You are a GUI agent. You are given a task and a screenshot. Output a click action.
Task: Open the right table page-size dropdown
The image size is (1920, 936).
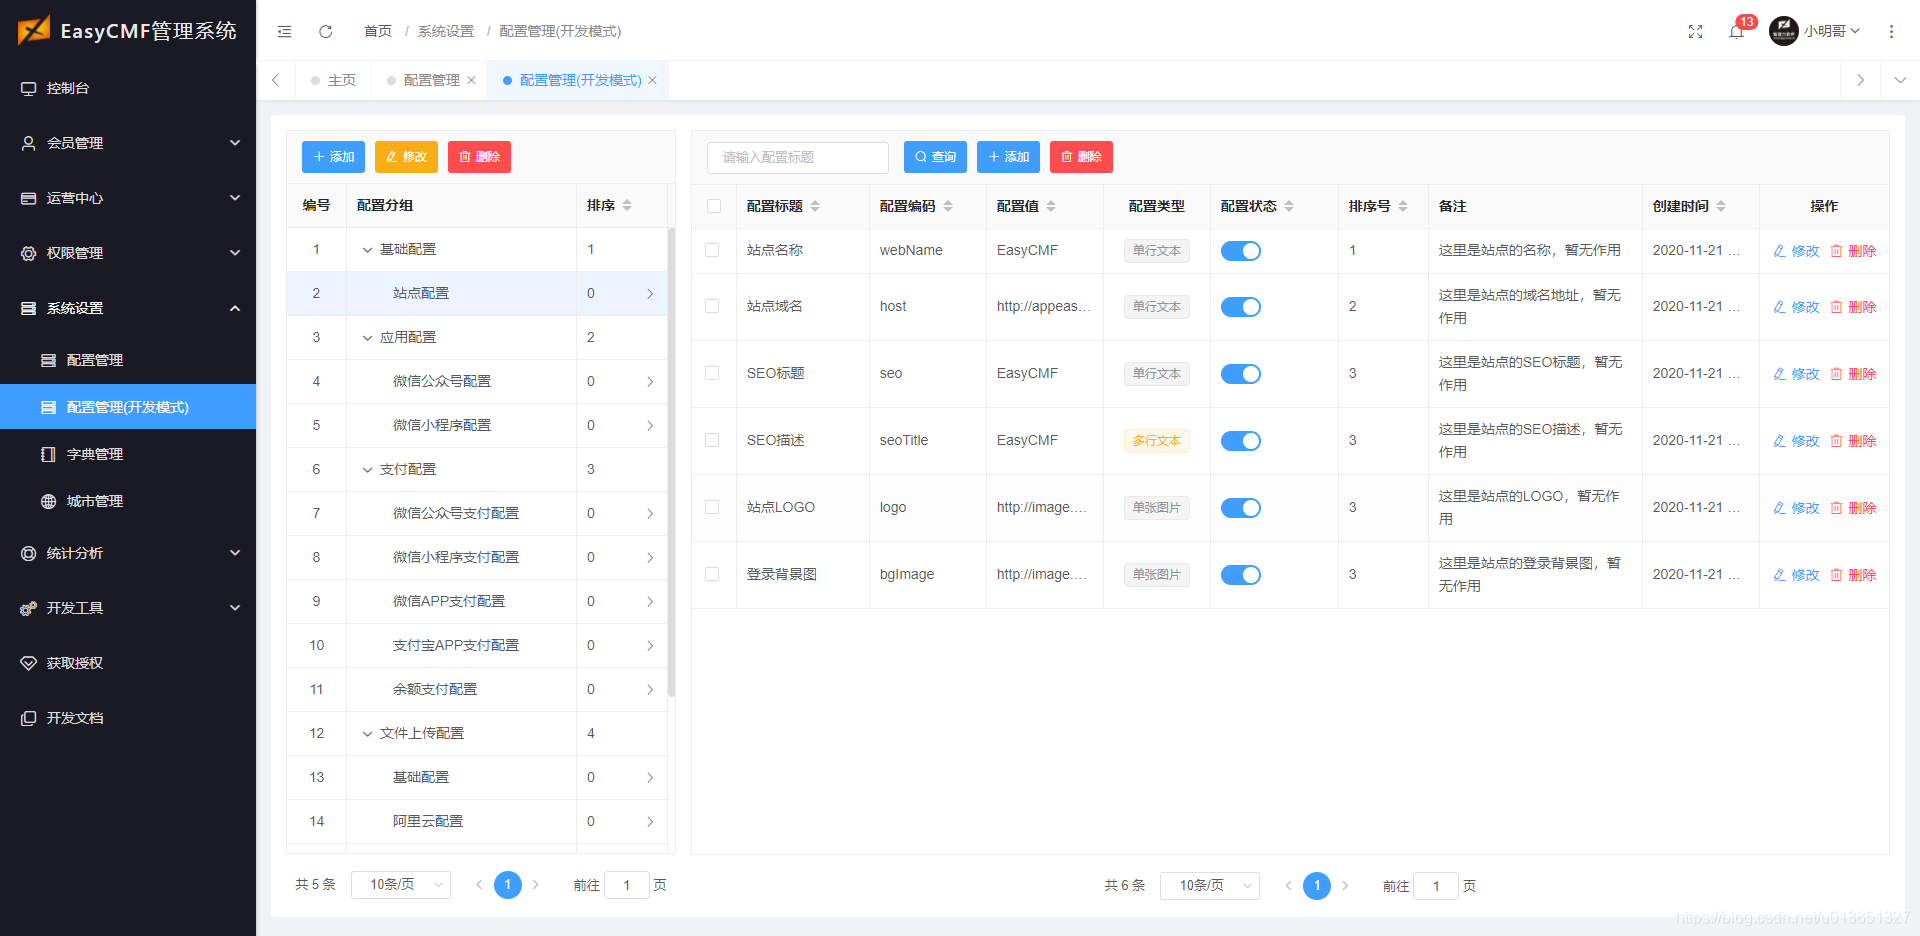point(1209,886)
